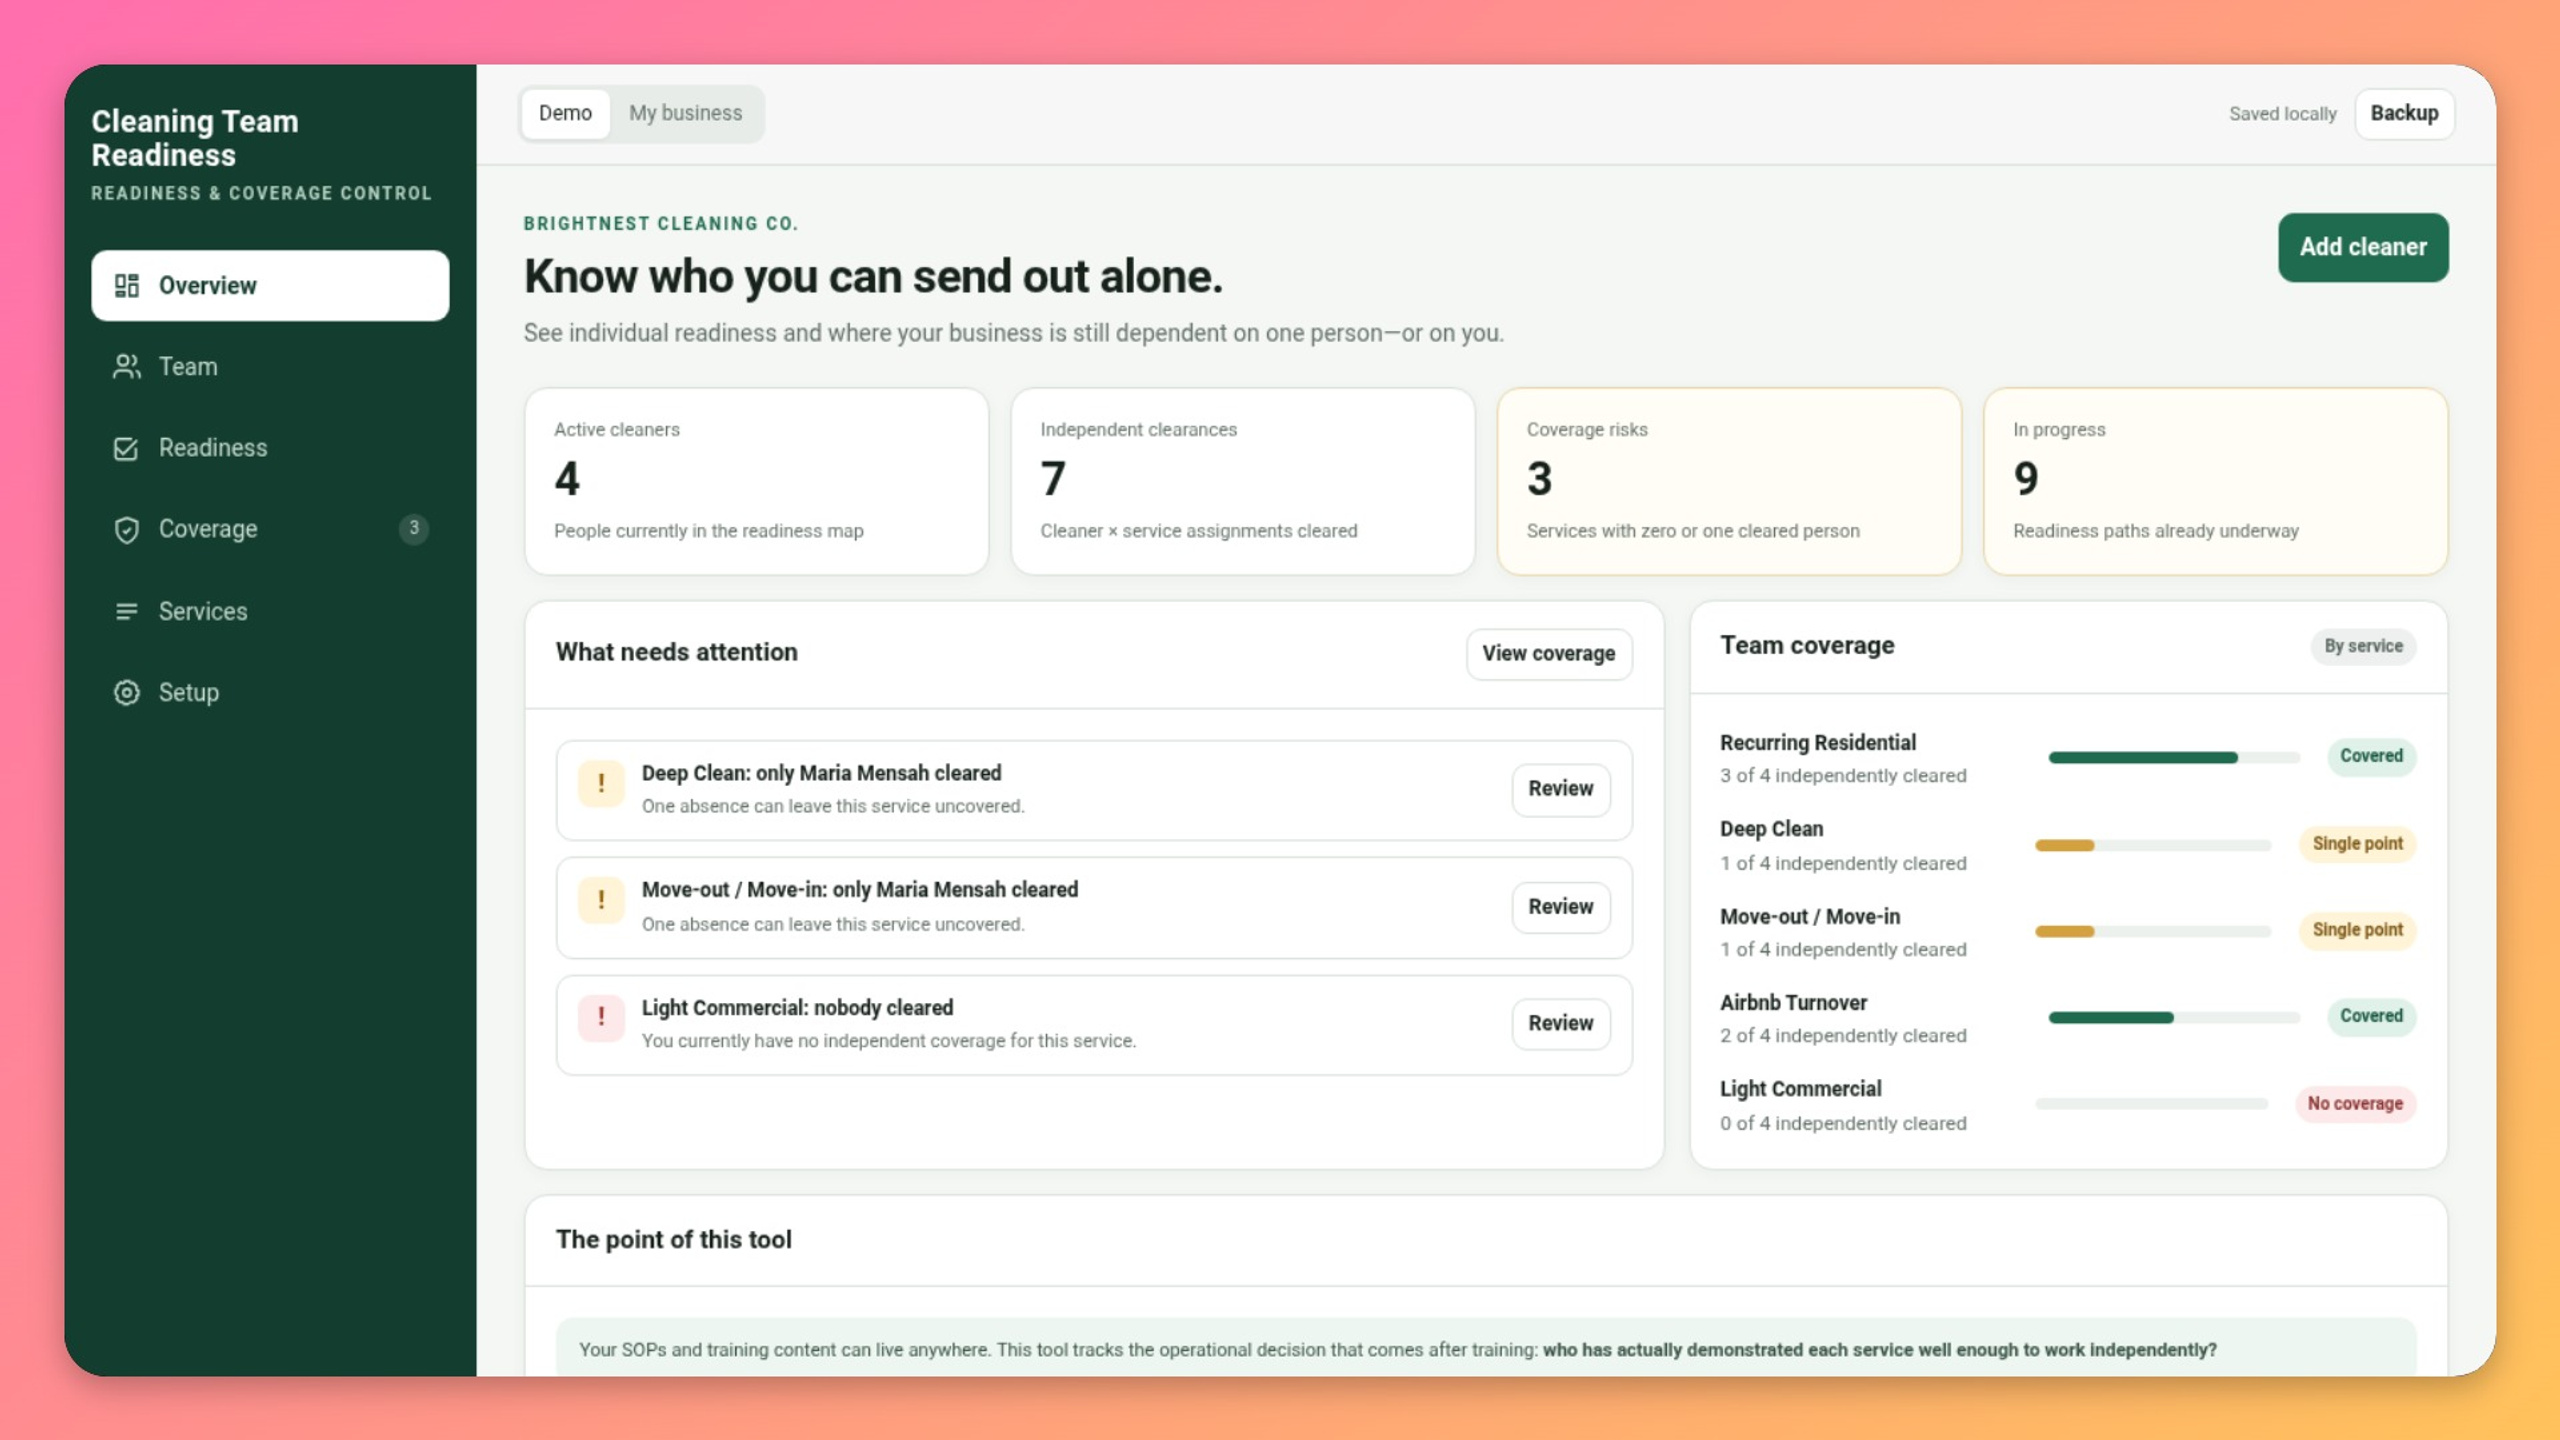The width and height of the screenshot is (2560, 1440).
Task: Open Setup from the sidebar
Action: tap(270, 692)
